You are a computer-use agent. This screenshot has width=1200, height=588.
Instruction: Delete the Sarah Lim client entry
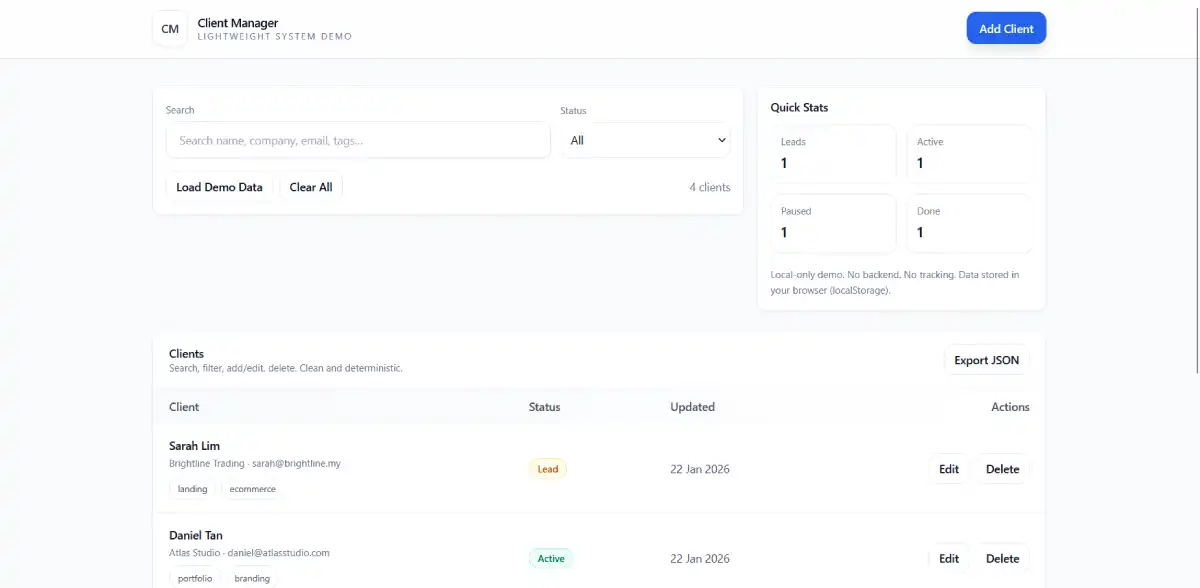[1001, 468]
